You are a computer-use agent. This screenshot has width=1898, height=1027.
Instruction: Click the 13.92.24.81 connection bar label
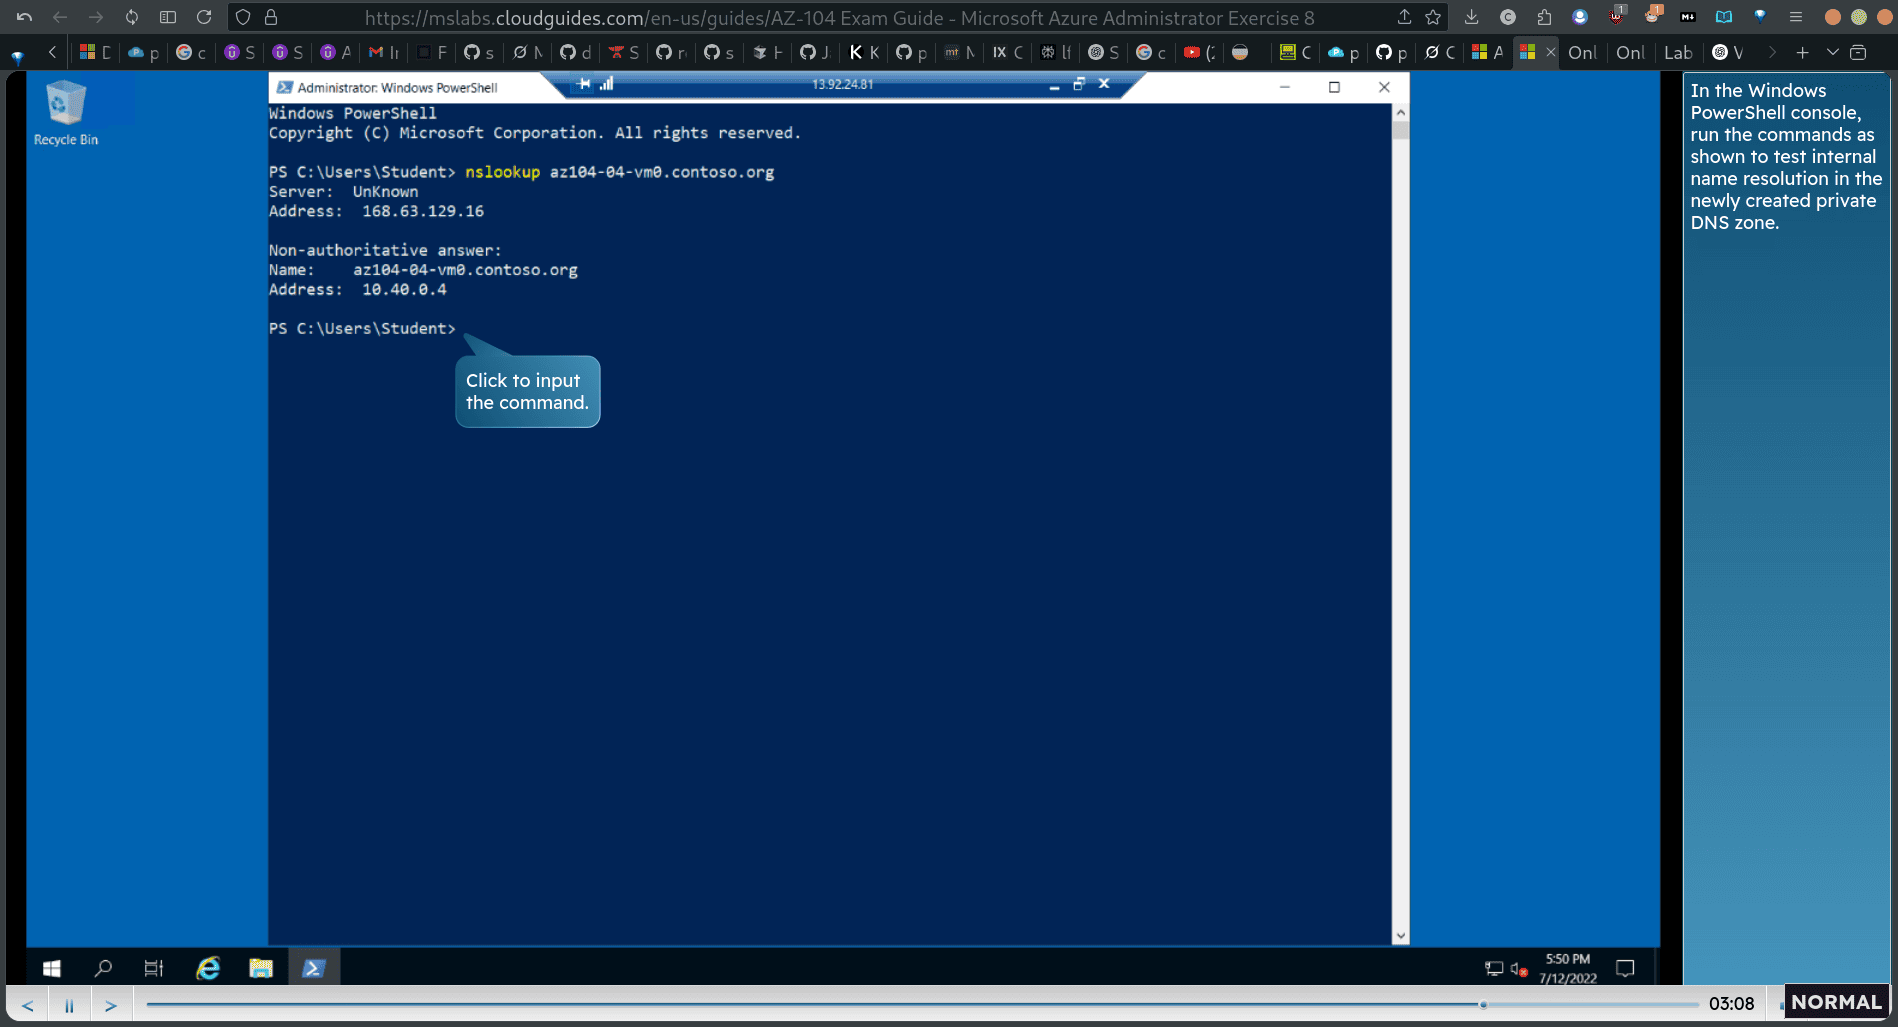coord(842,84)
